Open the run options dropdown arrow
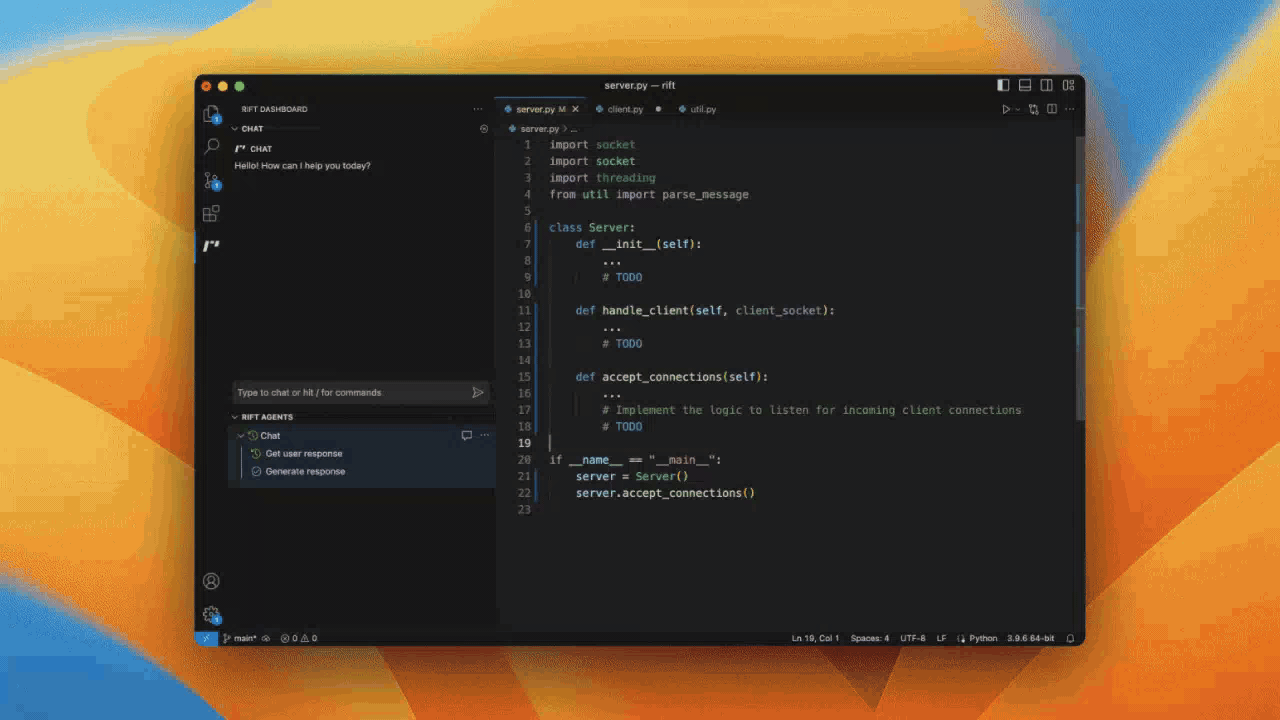 1018,109
